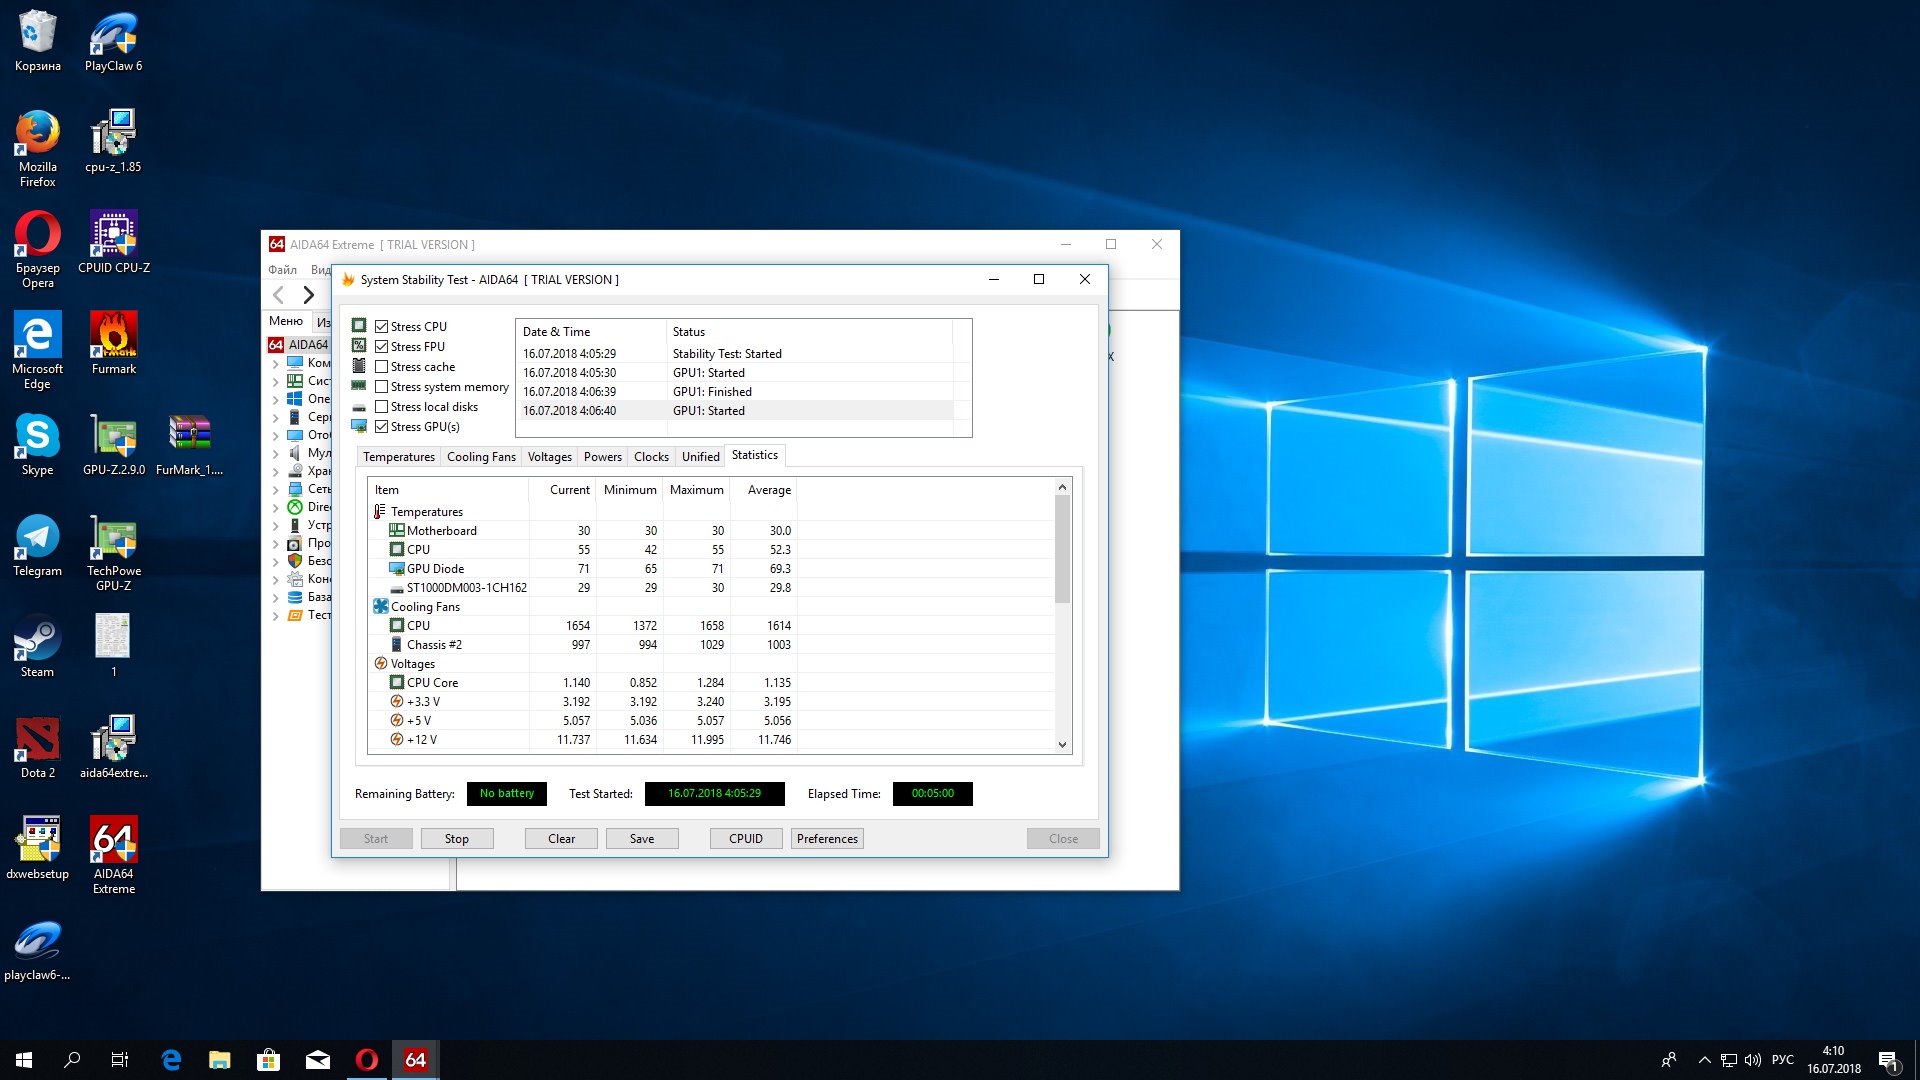Image resolution: width=1920 pixels, height=1080 pixels.
Task: Open the PlayClaw 6 desktop icon
Action: pos(113,41)
